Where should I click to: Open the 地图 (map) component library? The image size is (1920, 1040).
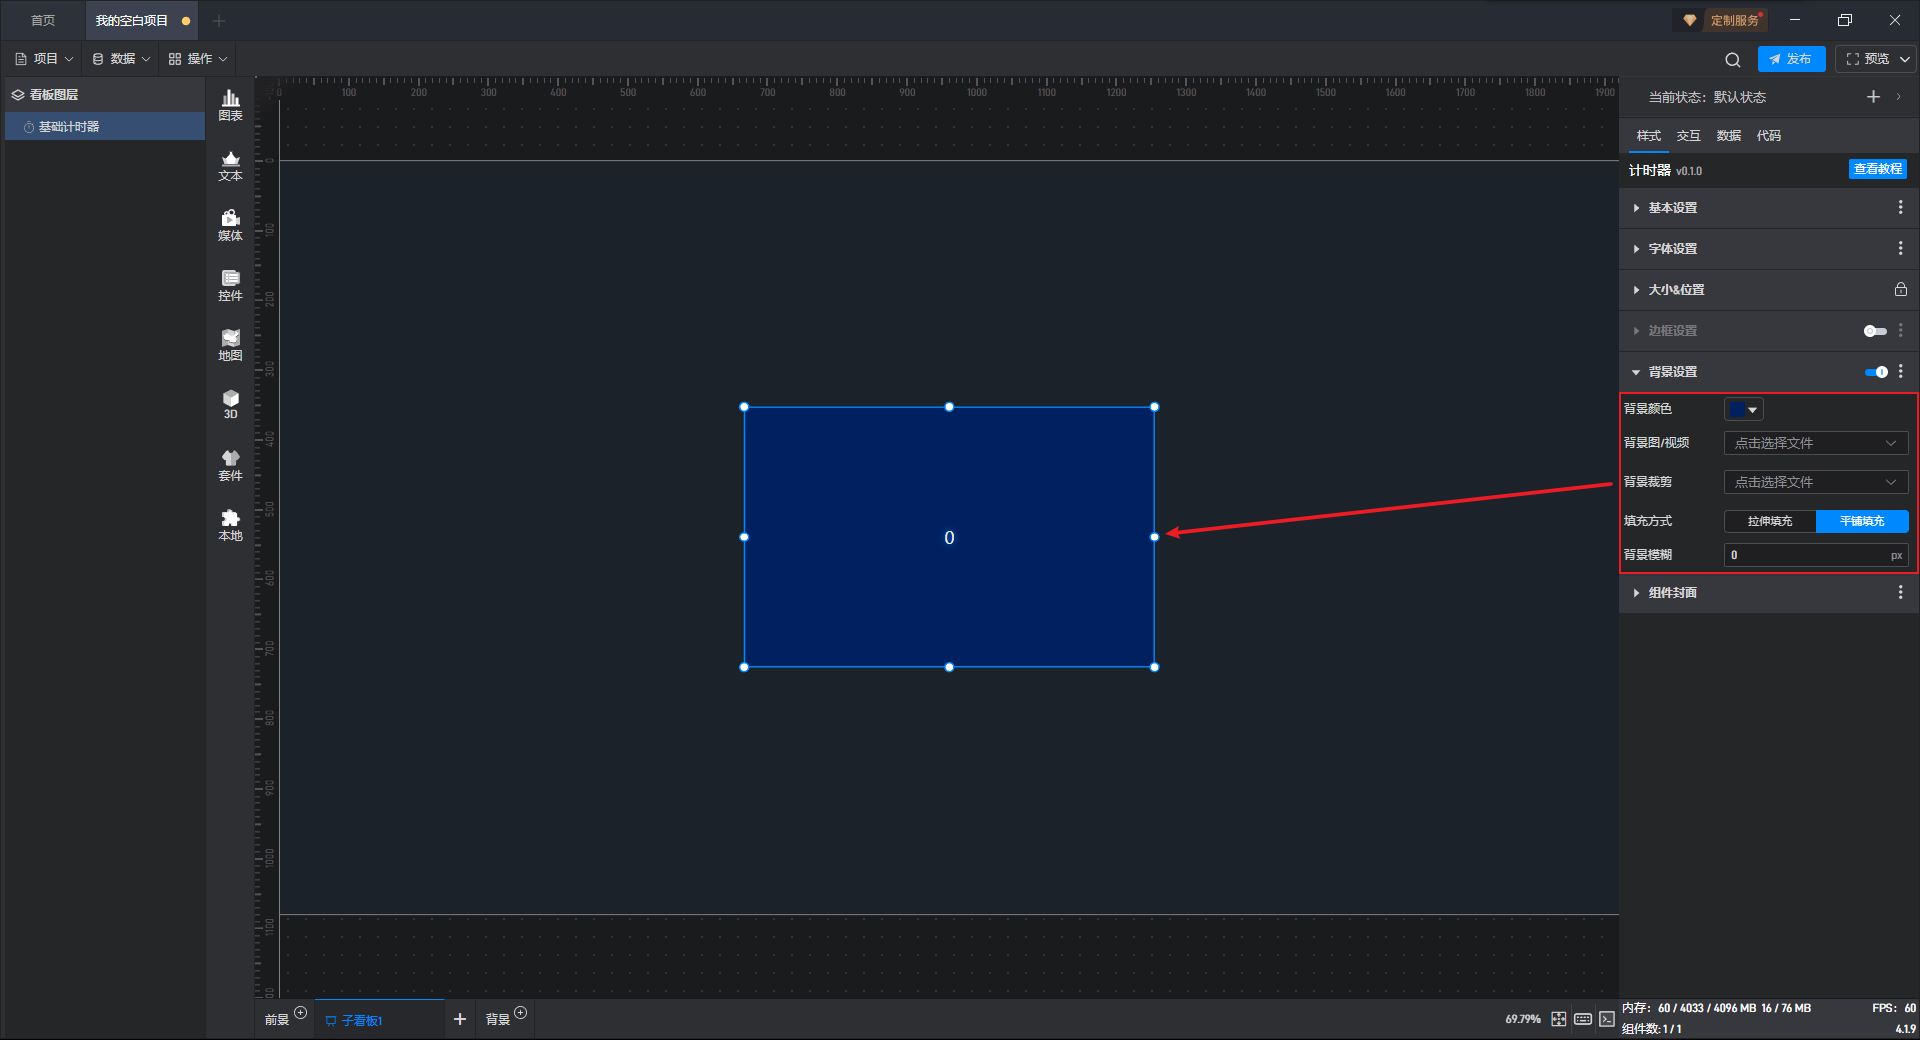(x=230, y=345)
